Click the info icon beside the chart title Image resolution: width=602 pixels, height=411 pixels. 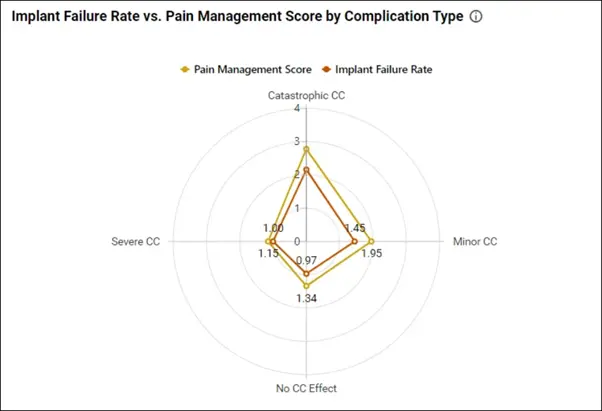point(475,18)
